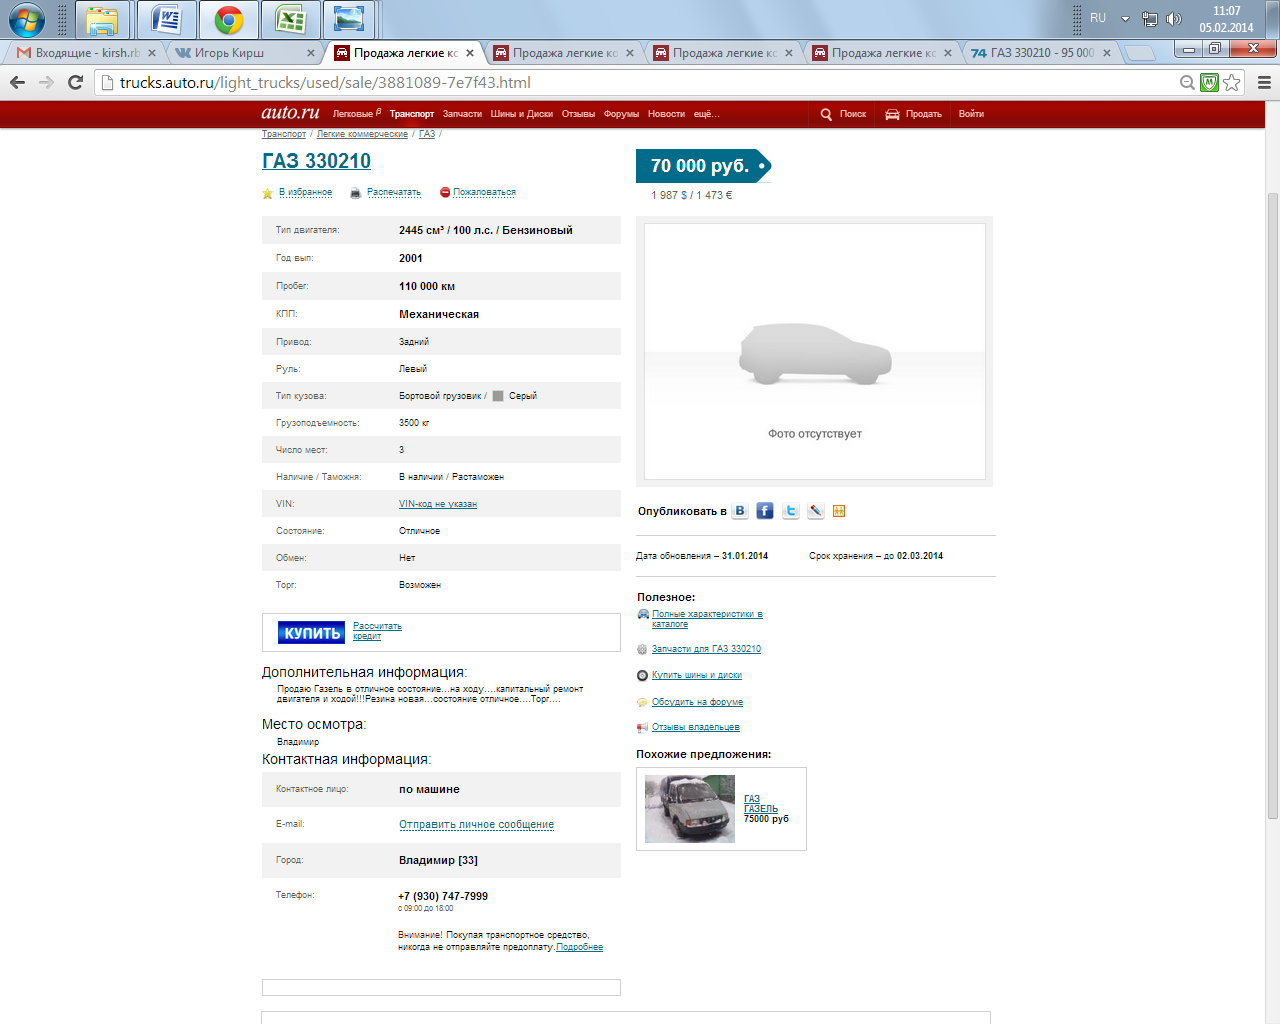Share listing on Twitter icon
The image size is (1280, 1024).
point(791,511)
